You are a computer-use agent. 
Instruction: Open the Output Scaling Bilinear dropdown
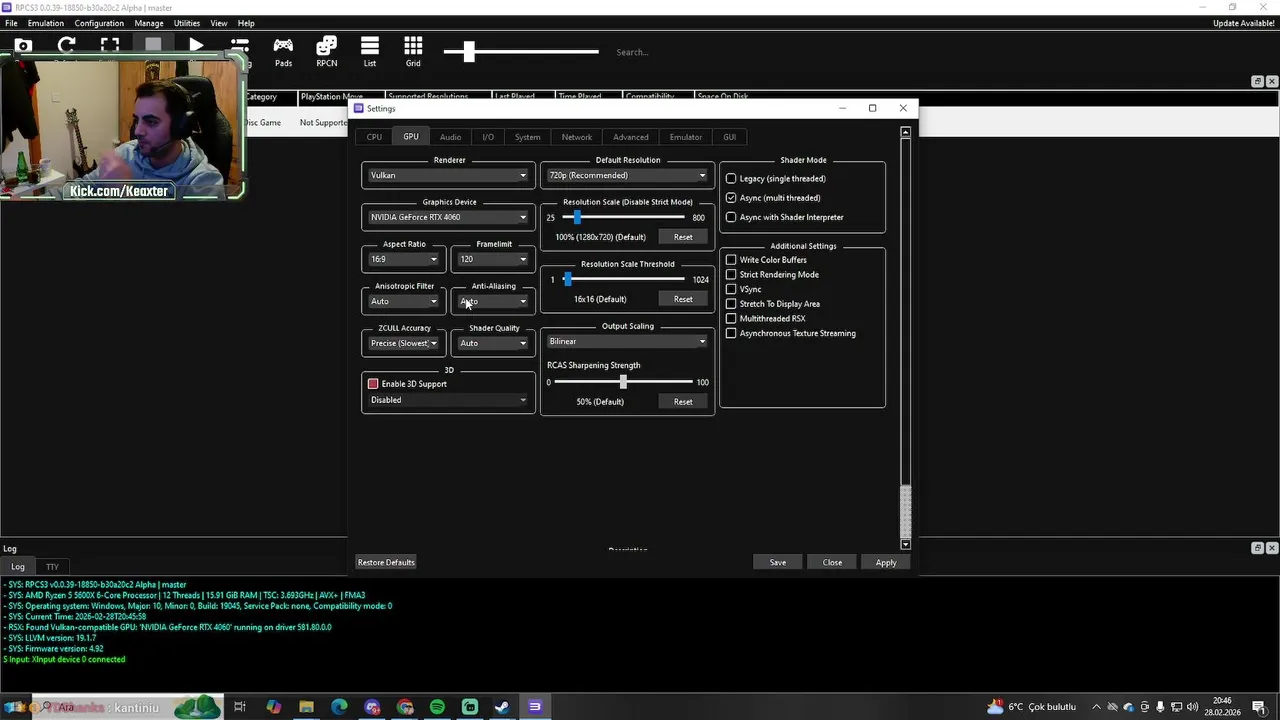coord(627,341)
